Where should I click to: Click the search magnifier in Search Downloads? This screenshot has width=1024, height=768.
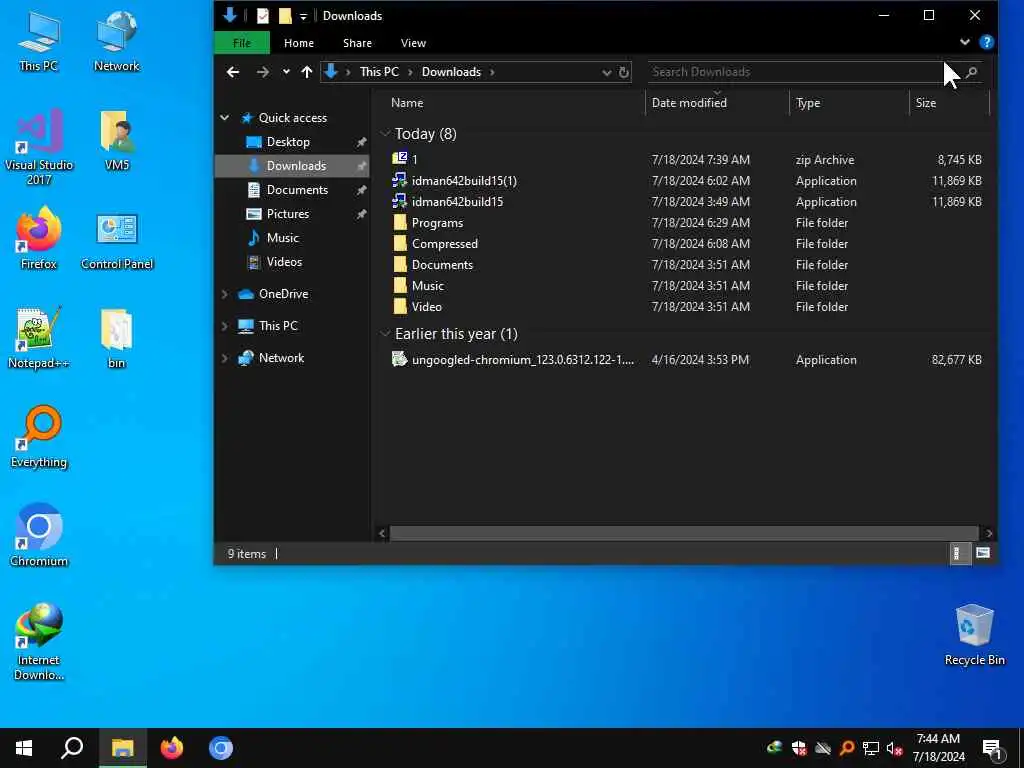(x=971, y=72)
